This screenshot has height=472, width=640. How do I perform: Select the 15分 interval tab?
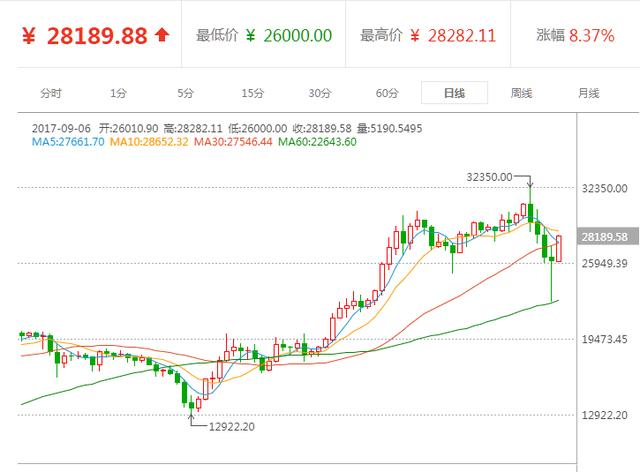[252, 93]
